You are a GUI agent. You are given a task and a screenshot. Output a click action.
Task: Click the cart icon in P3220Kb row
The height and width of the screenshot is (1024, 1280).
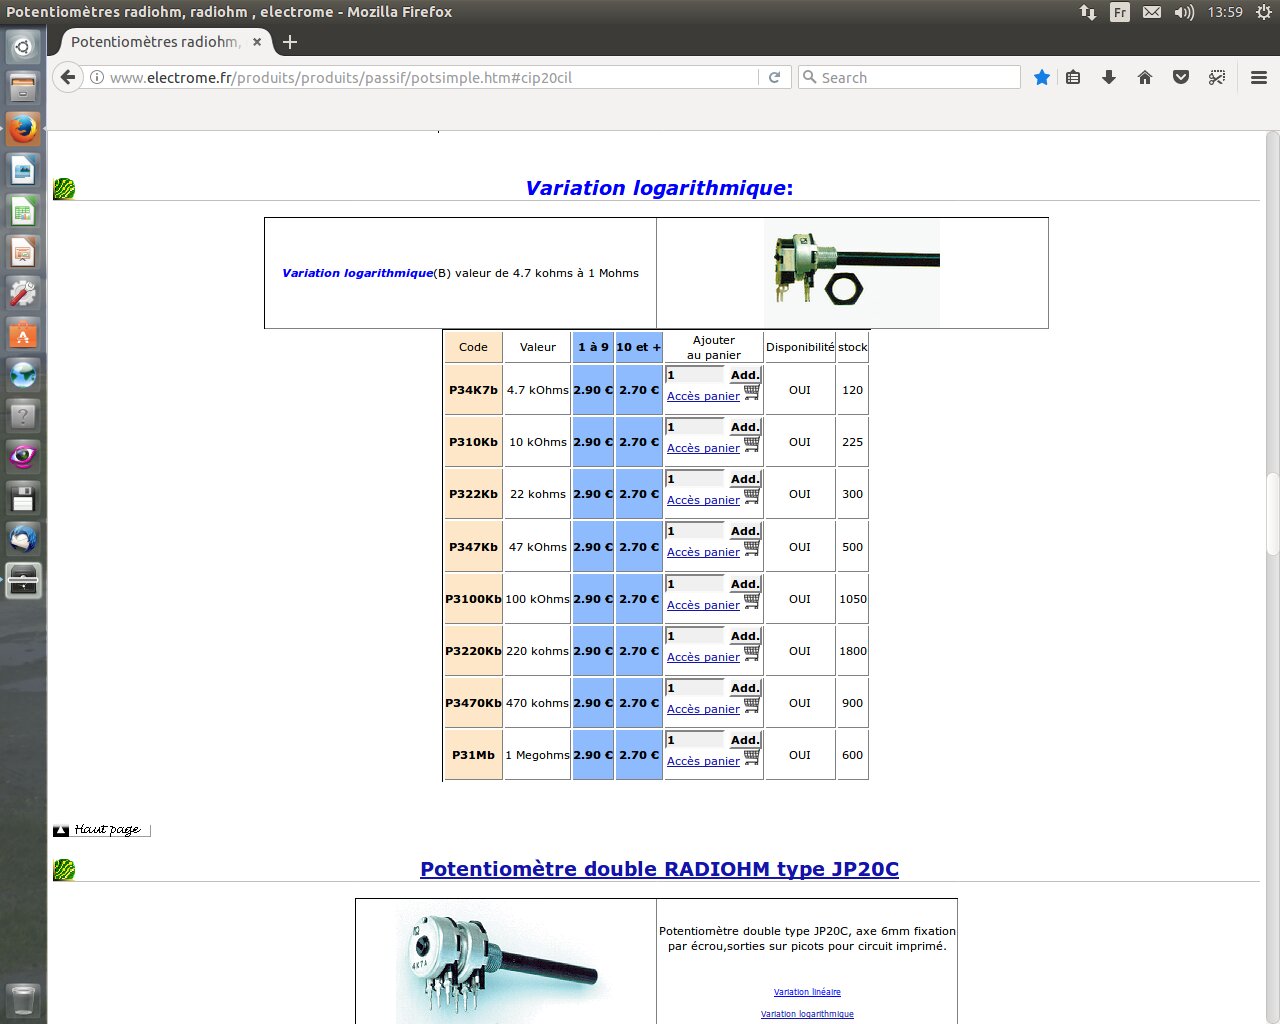(752, 654)
